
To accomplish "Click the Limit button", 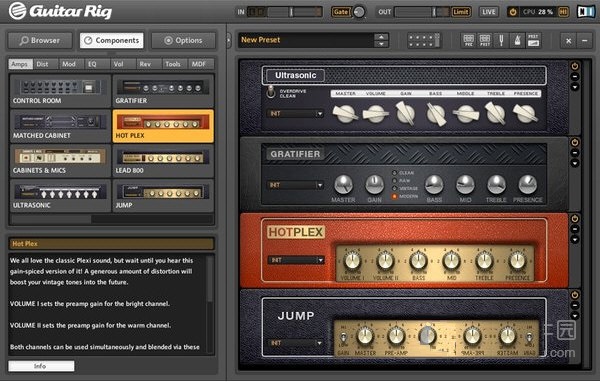I will tap(461, 12).
